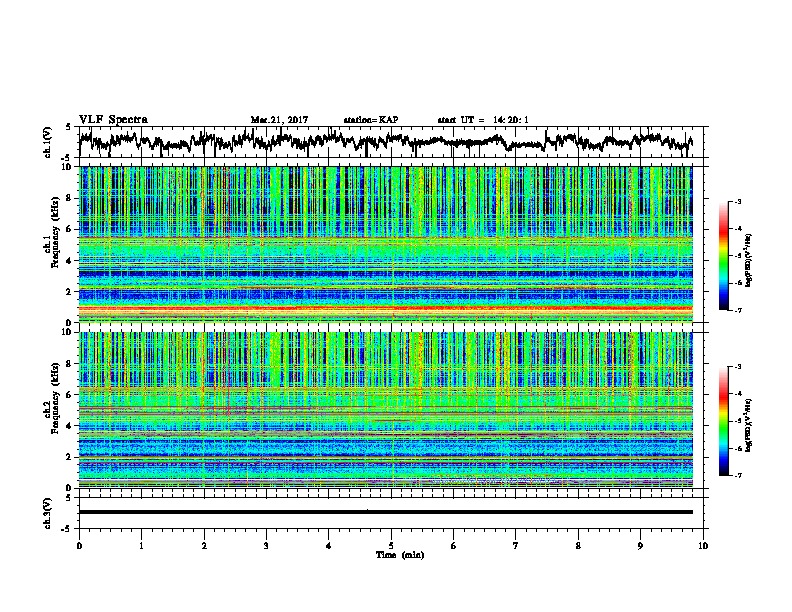792x612 pixels.
Task: Click the time-axis tick label "2"
Action: point(204,546)
